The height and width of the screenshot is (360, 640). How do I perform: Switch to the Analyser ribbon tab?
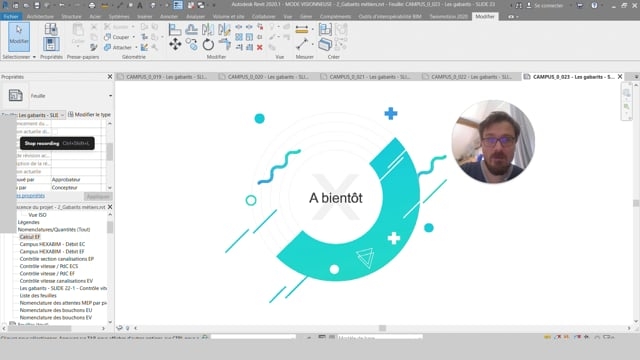pos(196,16)
